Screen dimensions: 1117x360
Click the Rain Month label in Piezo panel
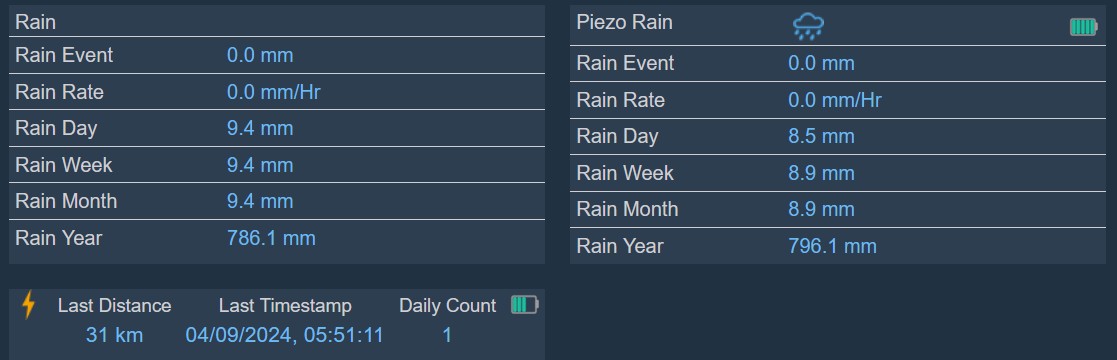pos(627,209)
